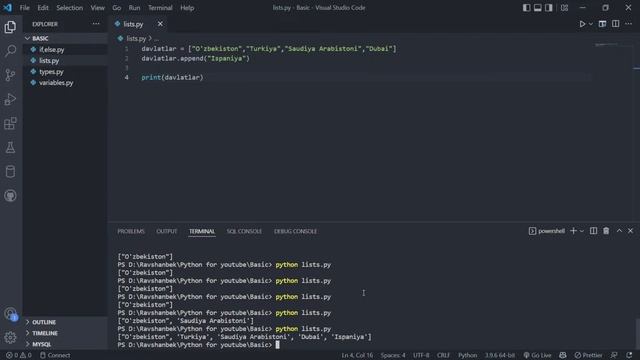Toggle the secondary side bar layout icon

(549, 8)
